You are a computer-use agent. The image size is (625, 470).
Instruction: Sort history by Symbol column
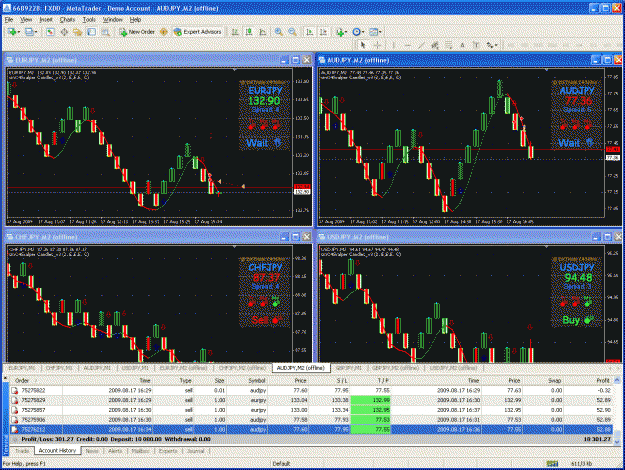(x=248, y=381)
